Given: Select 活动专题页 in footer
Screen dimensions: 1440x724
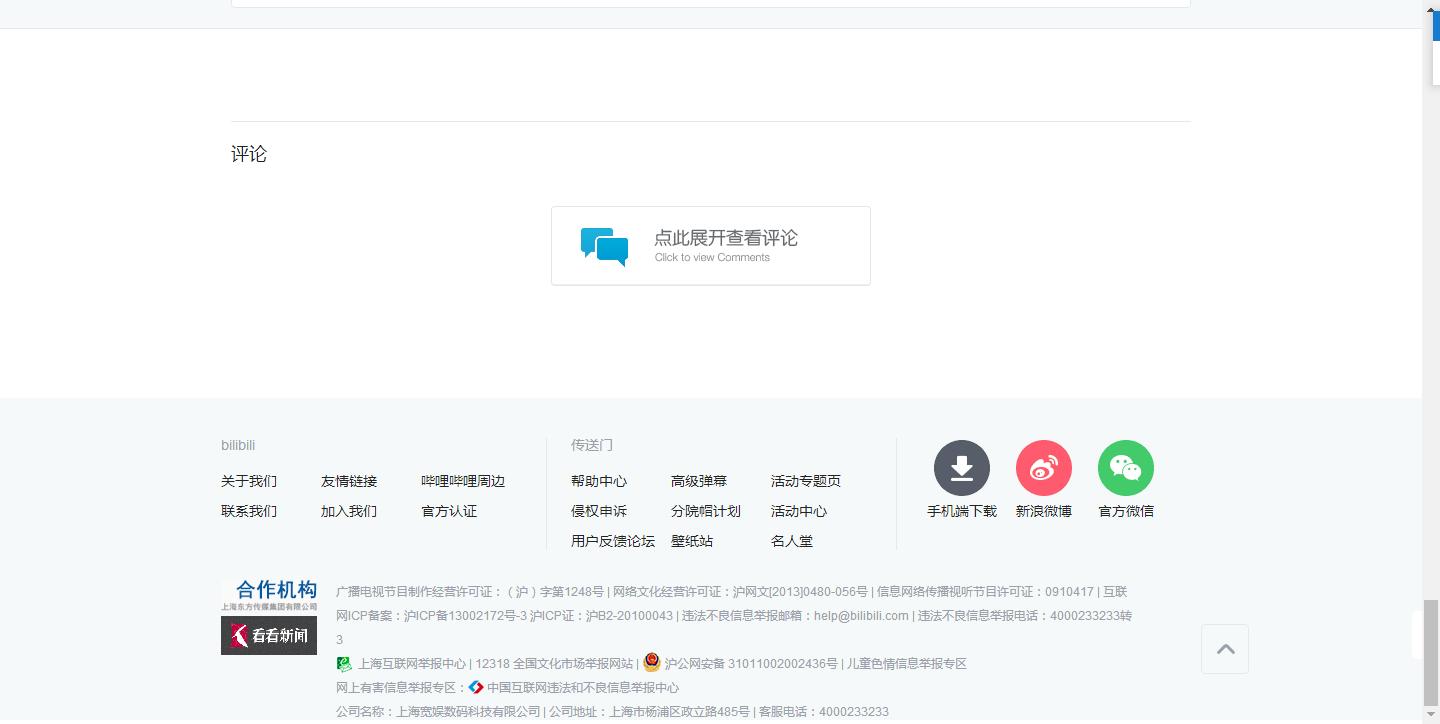Looking at the screenshot, I should [805, 481].
